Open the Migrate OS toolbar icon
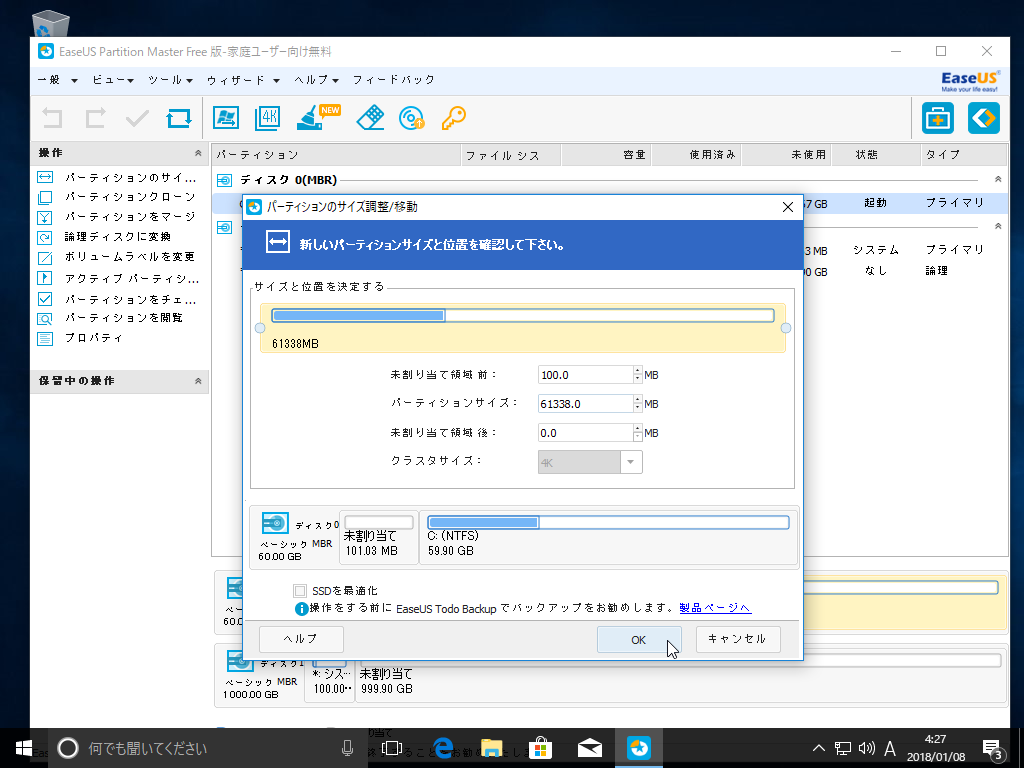 point(226,118)
